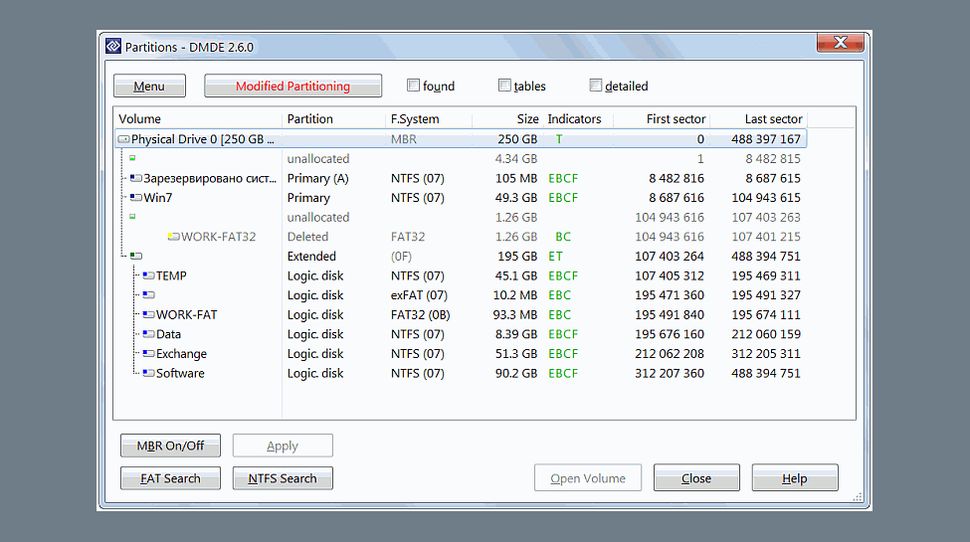Start a FAT Search
Viewport: 970px width, 542px height.
[x=170, y=478]
